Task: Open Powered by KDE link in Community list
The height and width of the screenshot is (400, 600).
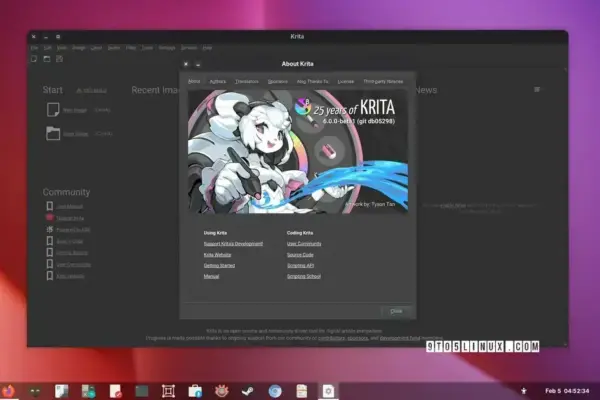Action: point(73,230)
